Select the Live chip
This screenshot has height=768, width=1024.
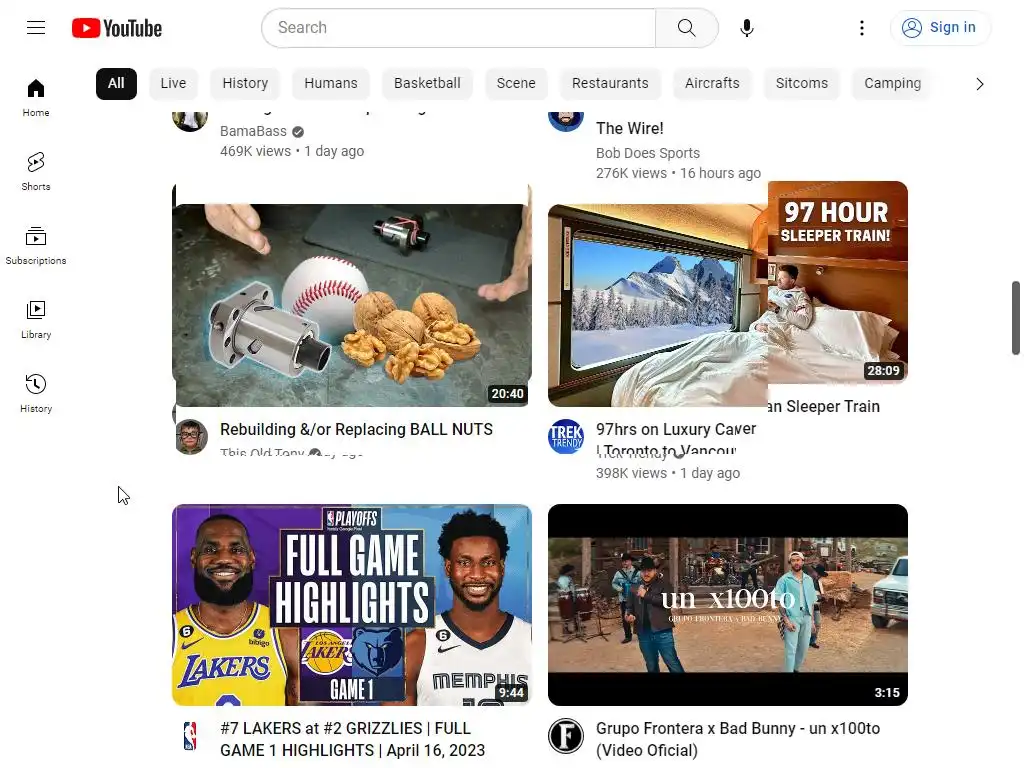pos(173,84)
